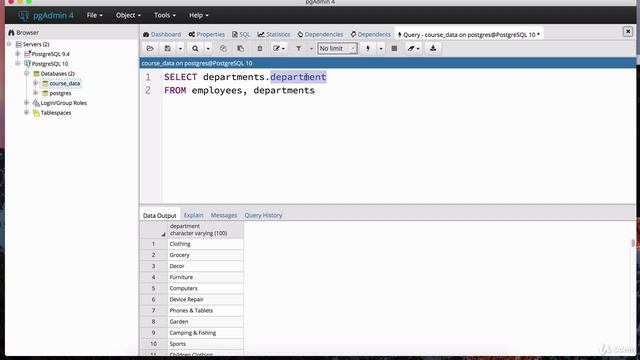Expand the Login/Group Roles node
Viewport: 640px width, 360px height.
pos(27,103)
